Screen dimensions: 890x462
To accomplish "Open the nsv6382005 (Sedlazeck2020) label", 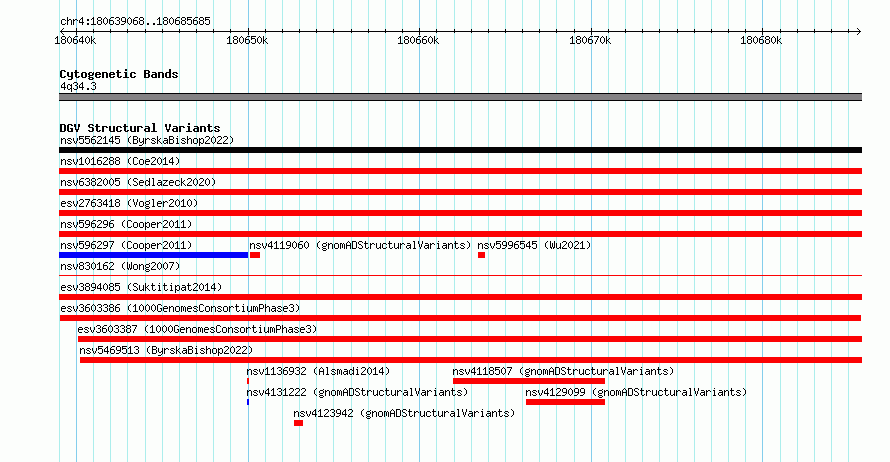I will point(138,182).
